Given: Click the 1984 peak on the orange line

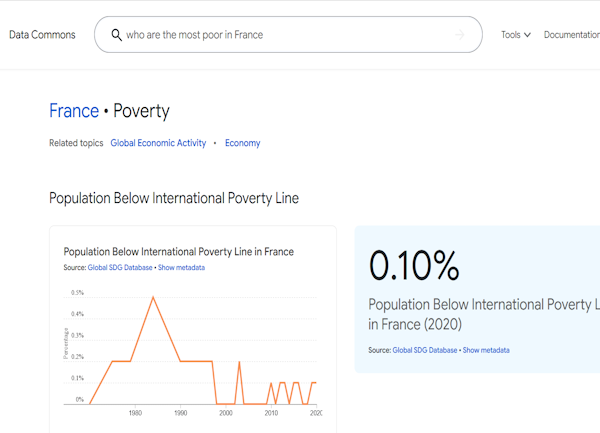Looking at the screenshot, I should point(153,297).
